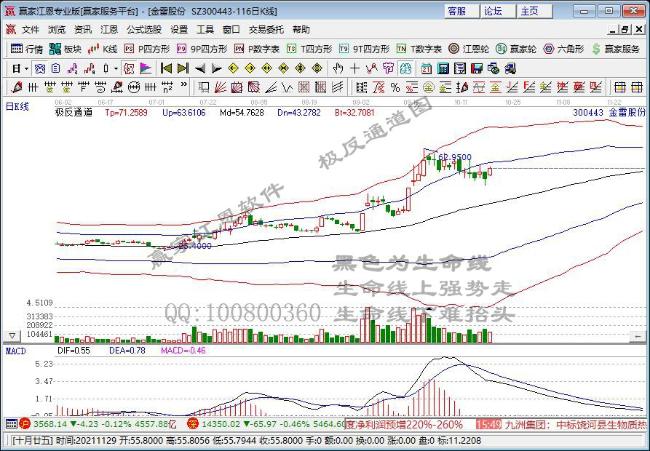Viewport: 650px width, 451px height.
Task: Click the floppy disk save icon
Action: point(477,68)
